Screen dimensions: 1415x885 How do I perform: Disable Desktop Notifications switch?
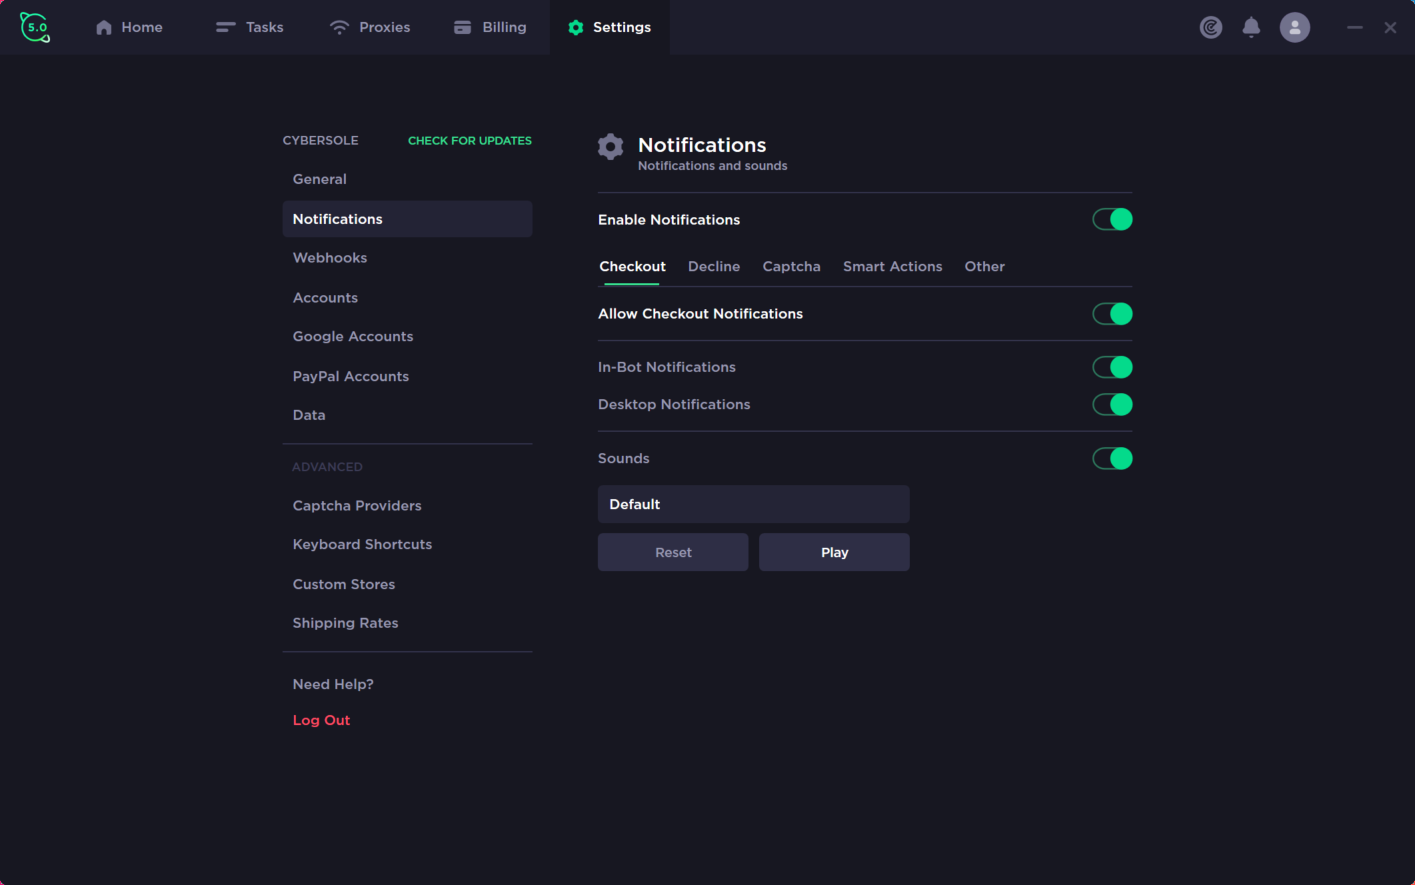[1112, 404]
